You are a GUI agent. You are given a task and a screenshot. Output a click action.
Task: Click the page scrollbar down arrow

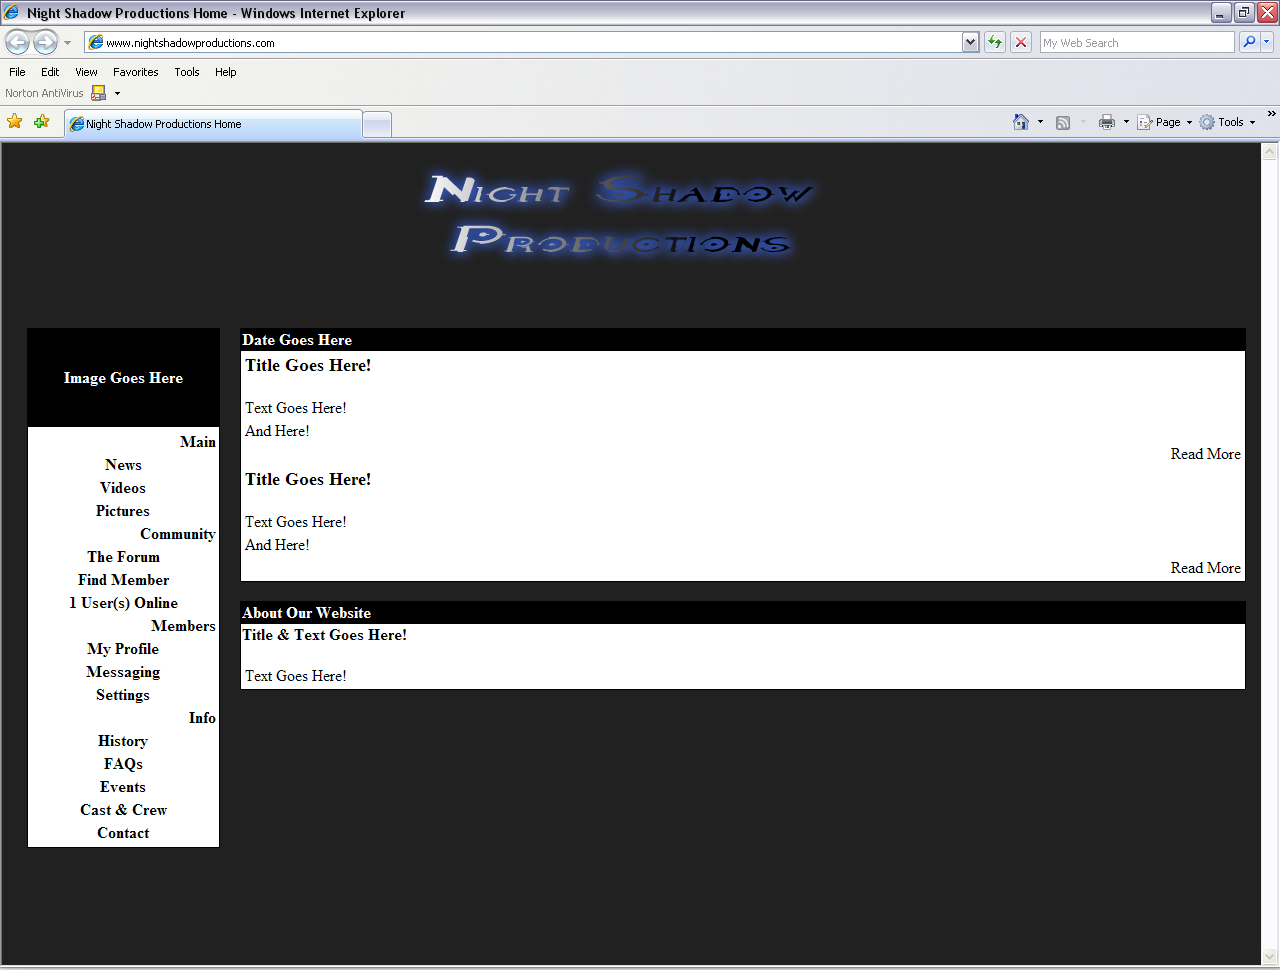pos(1270,956)
